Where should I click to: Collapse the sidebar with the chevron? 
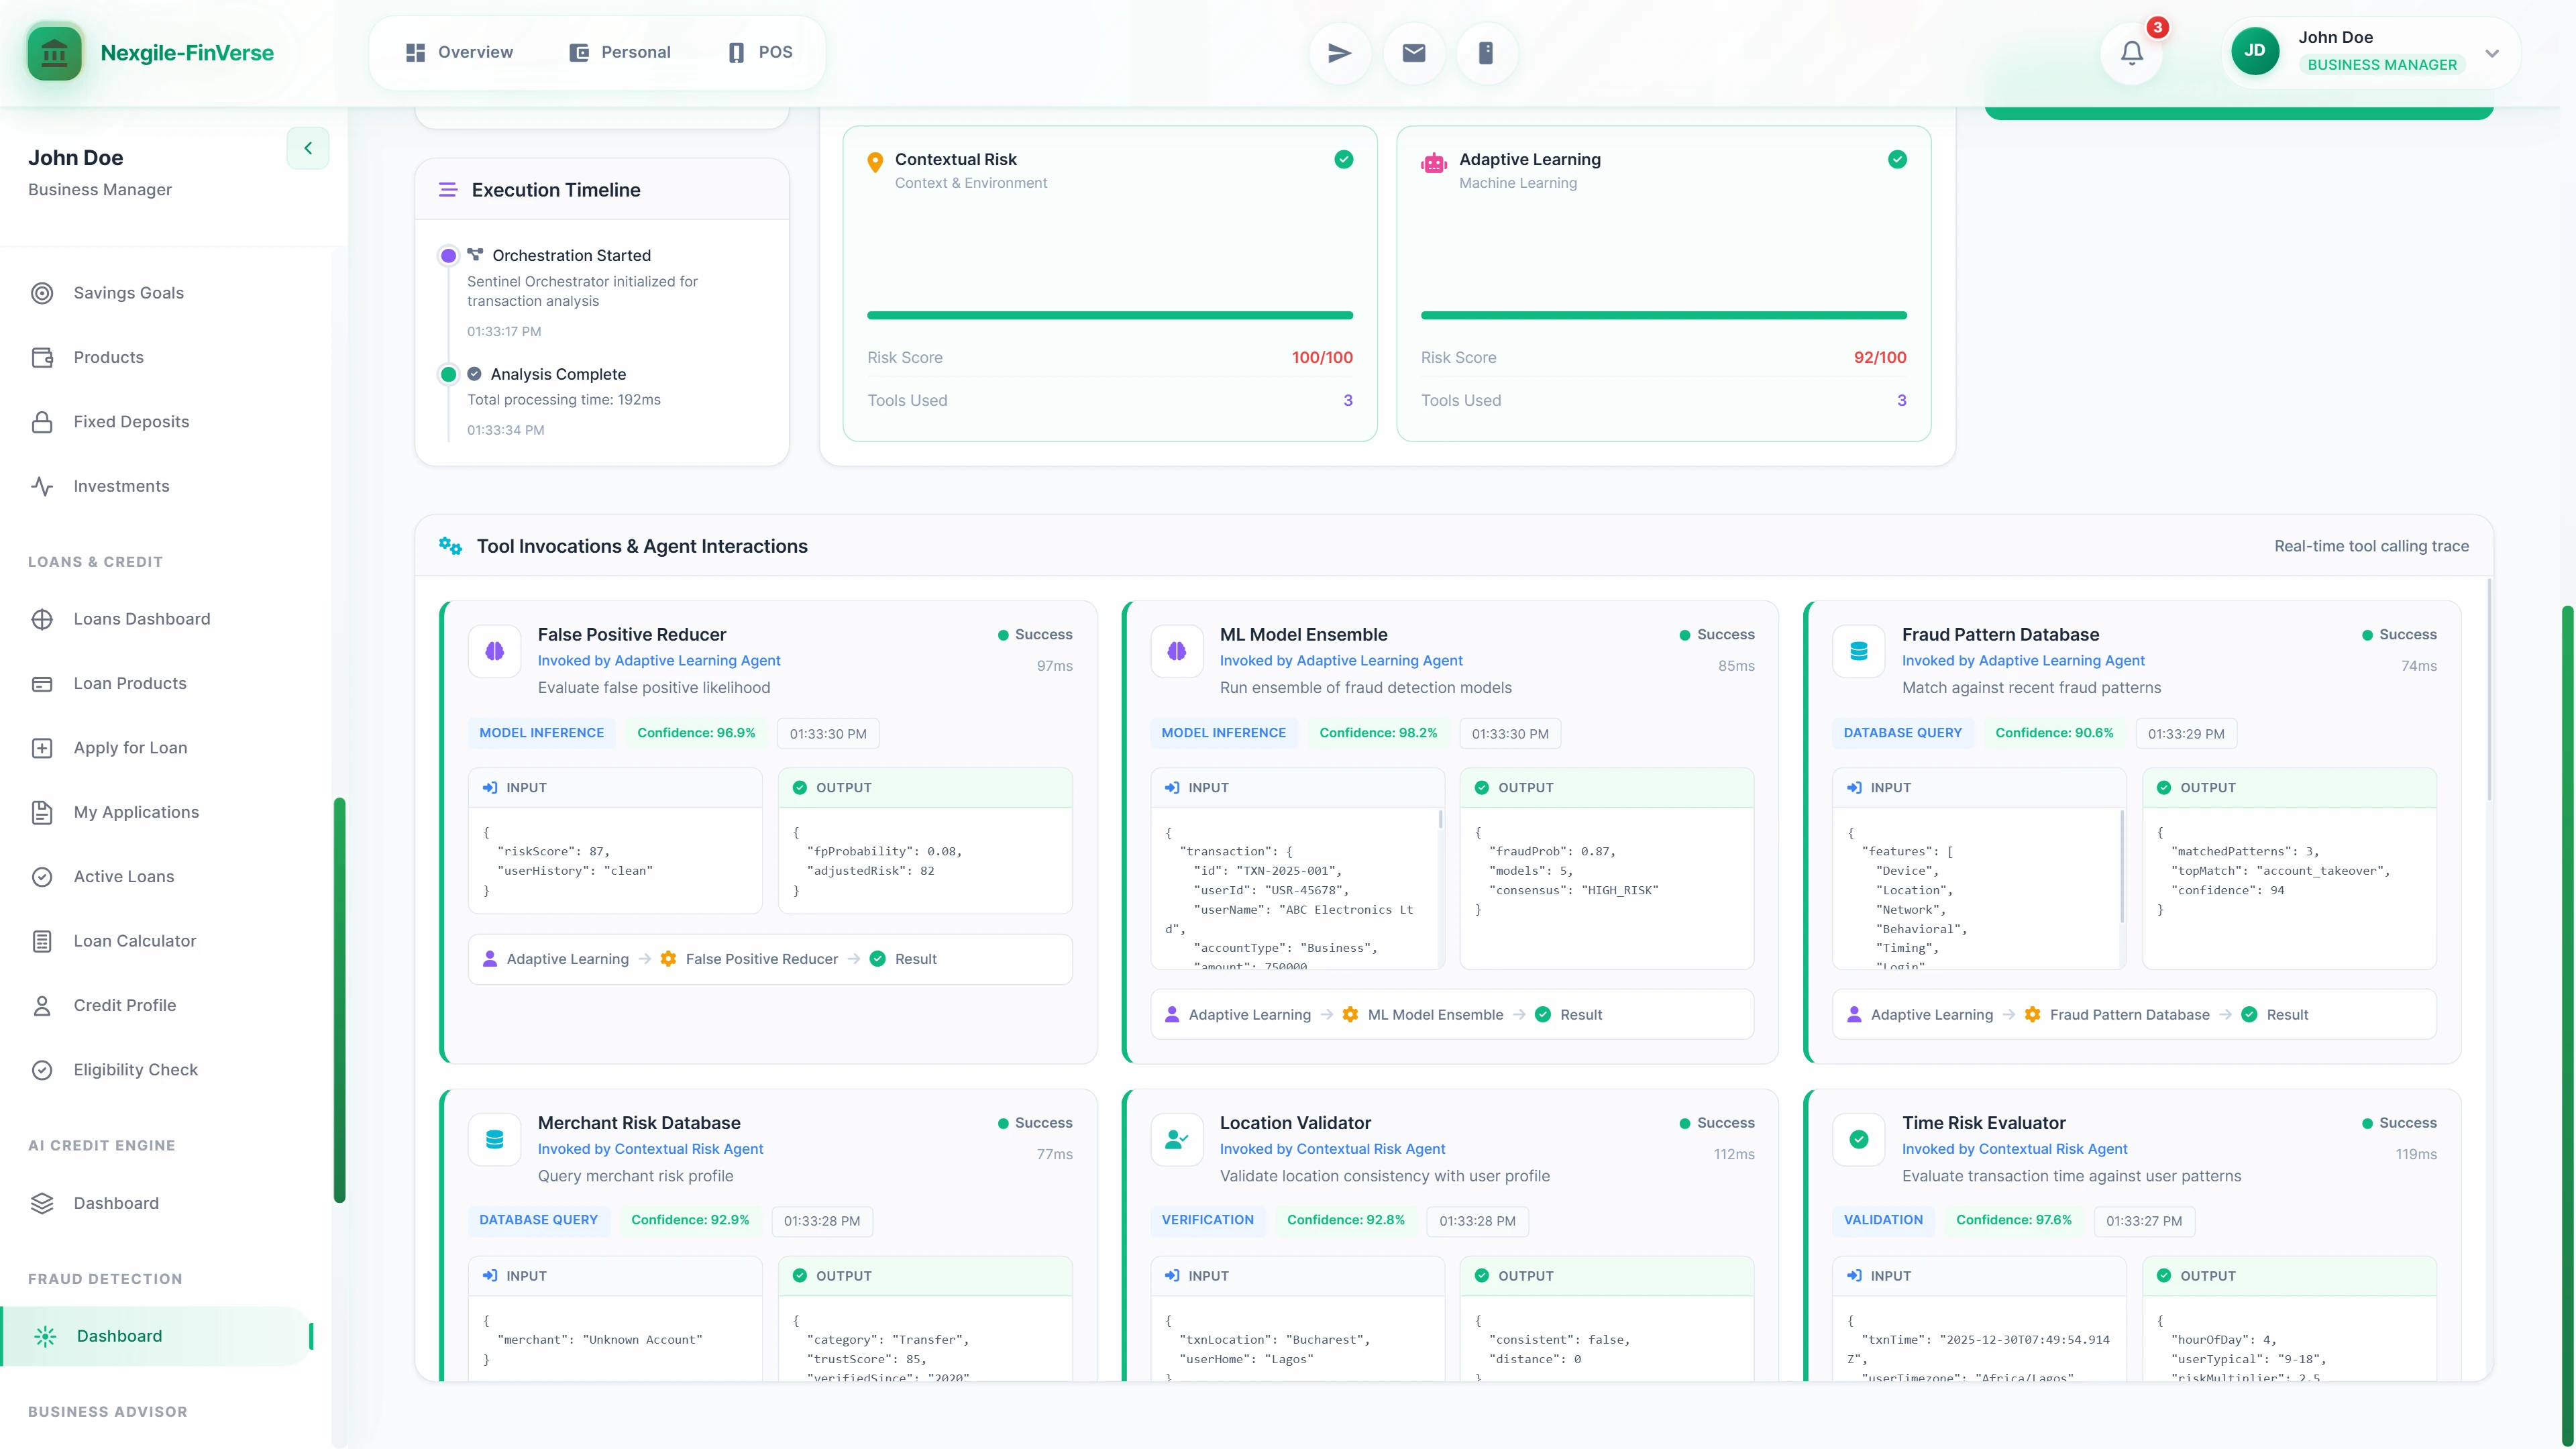pyautogui.click(x=307, y=148)
